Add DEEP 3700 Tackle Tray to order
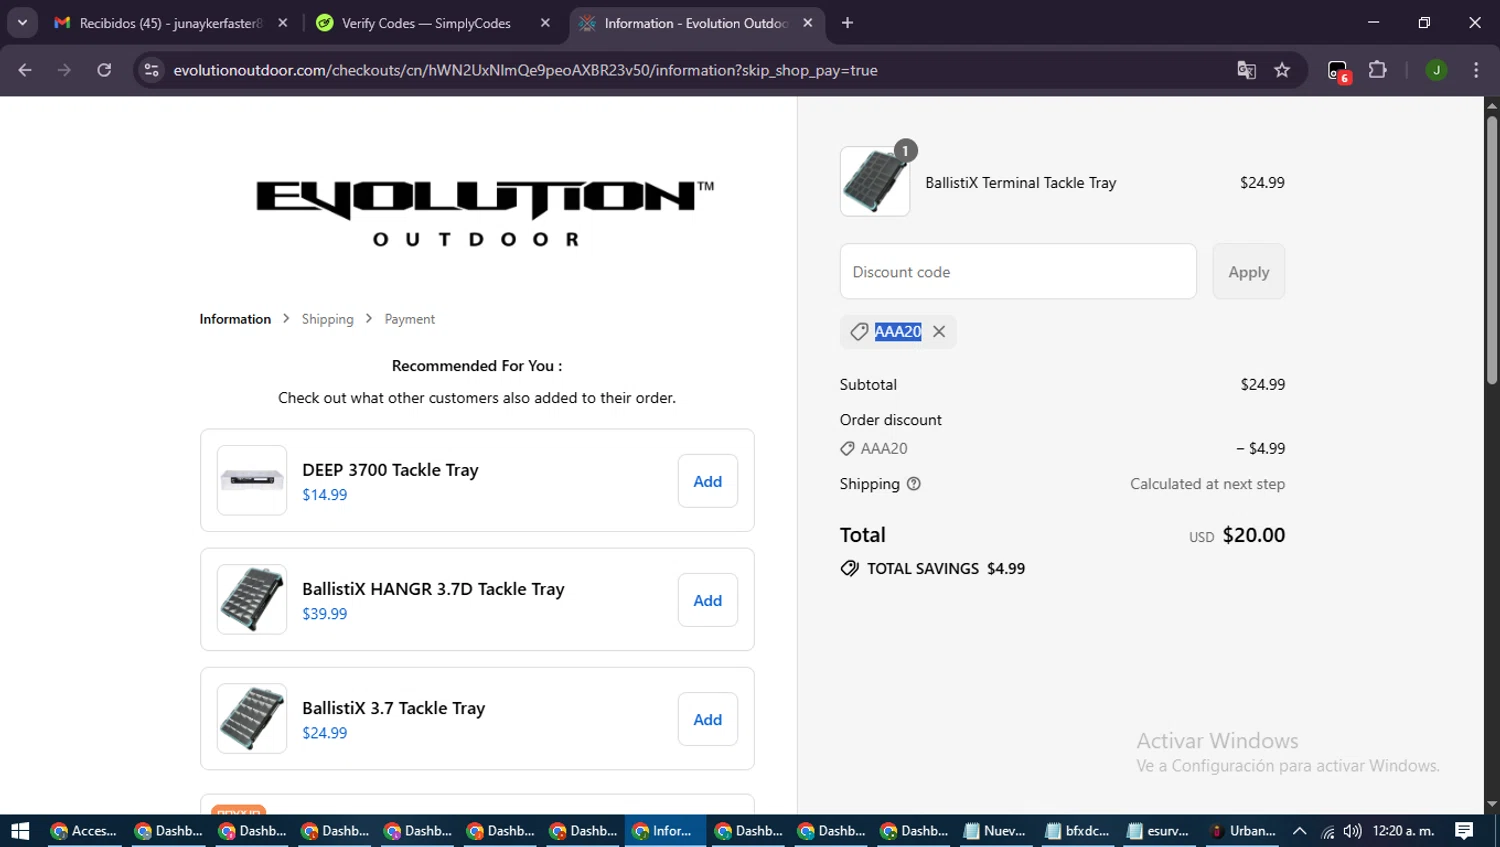The image size is (1500, 847). (708, 481)
